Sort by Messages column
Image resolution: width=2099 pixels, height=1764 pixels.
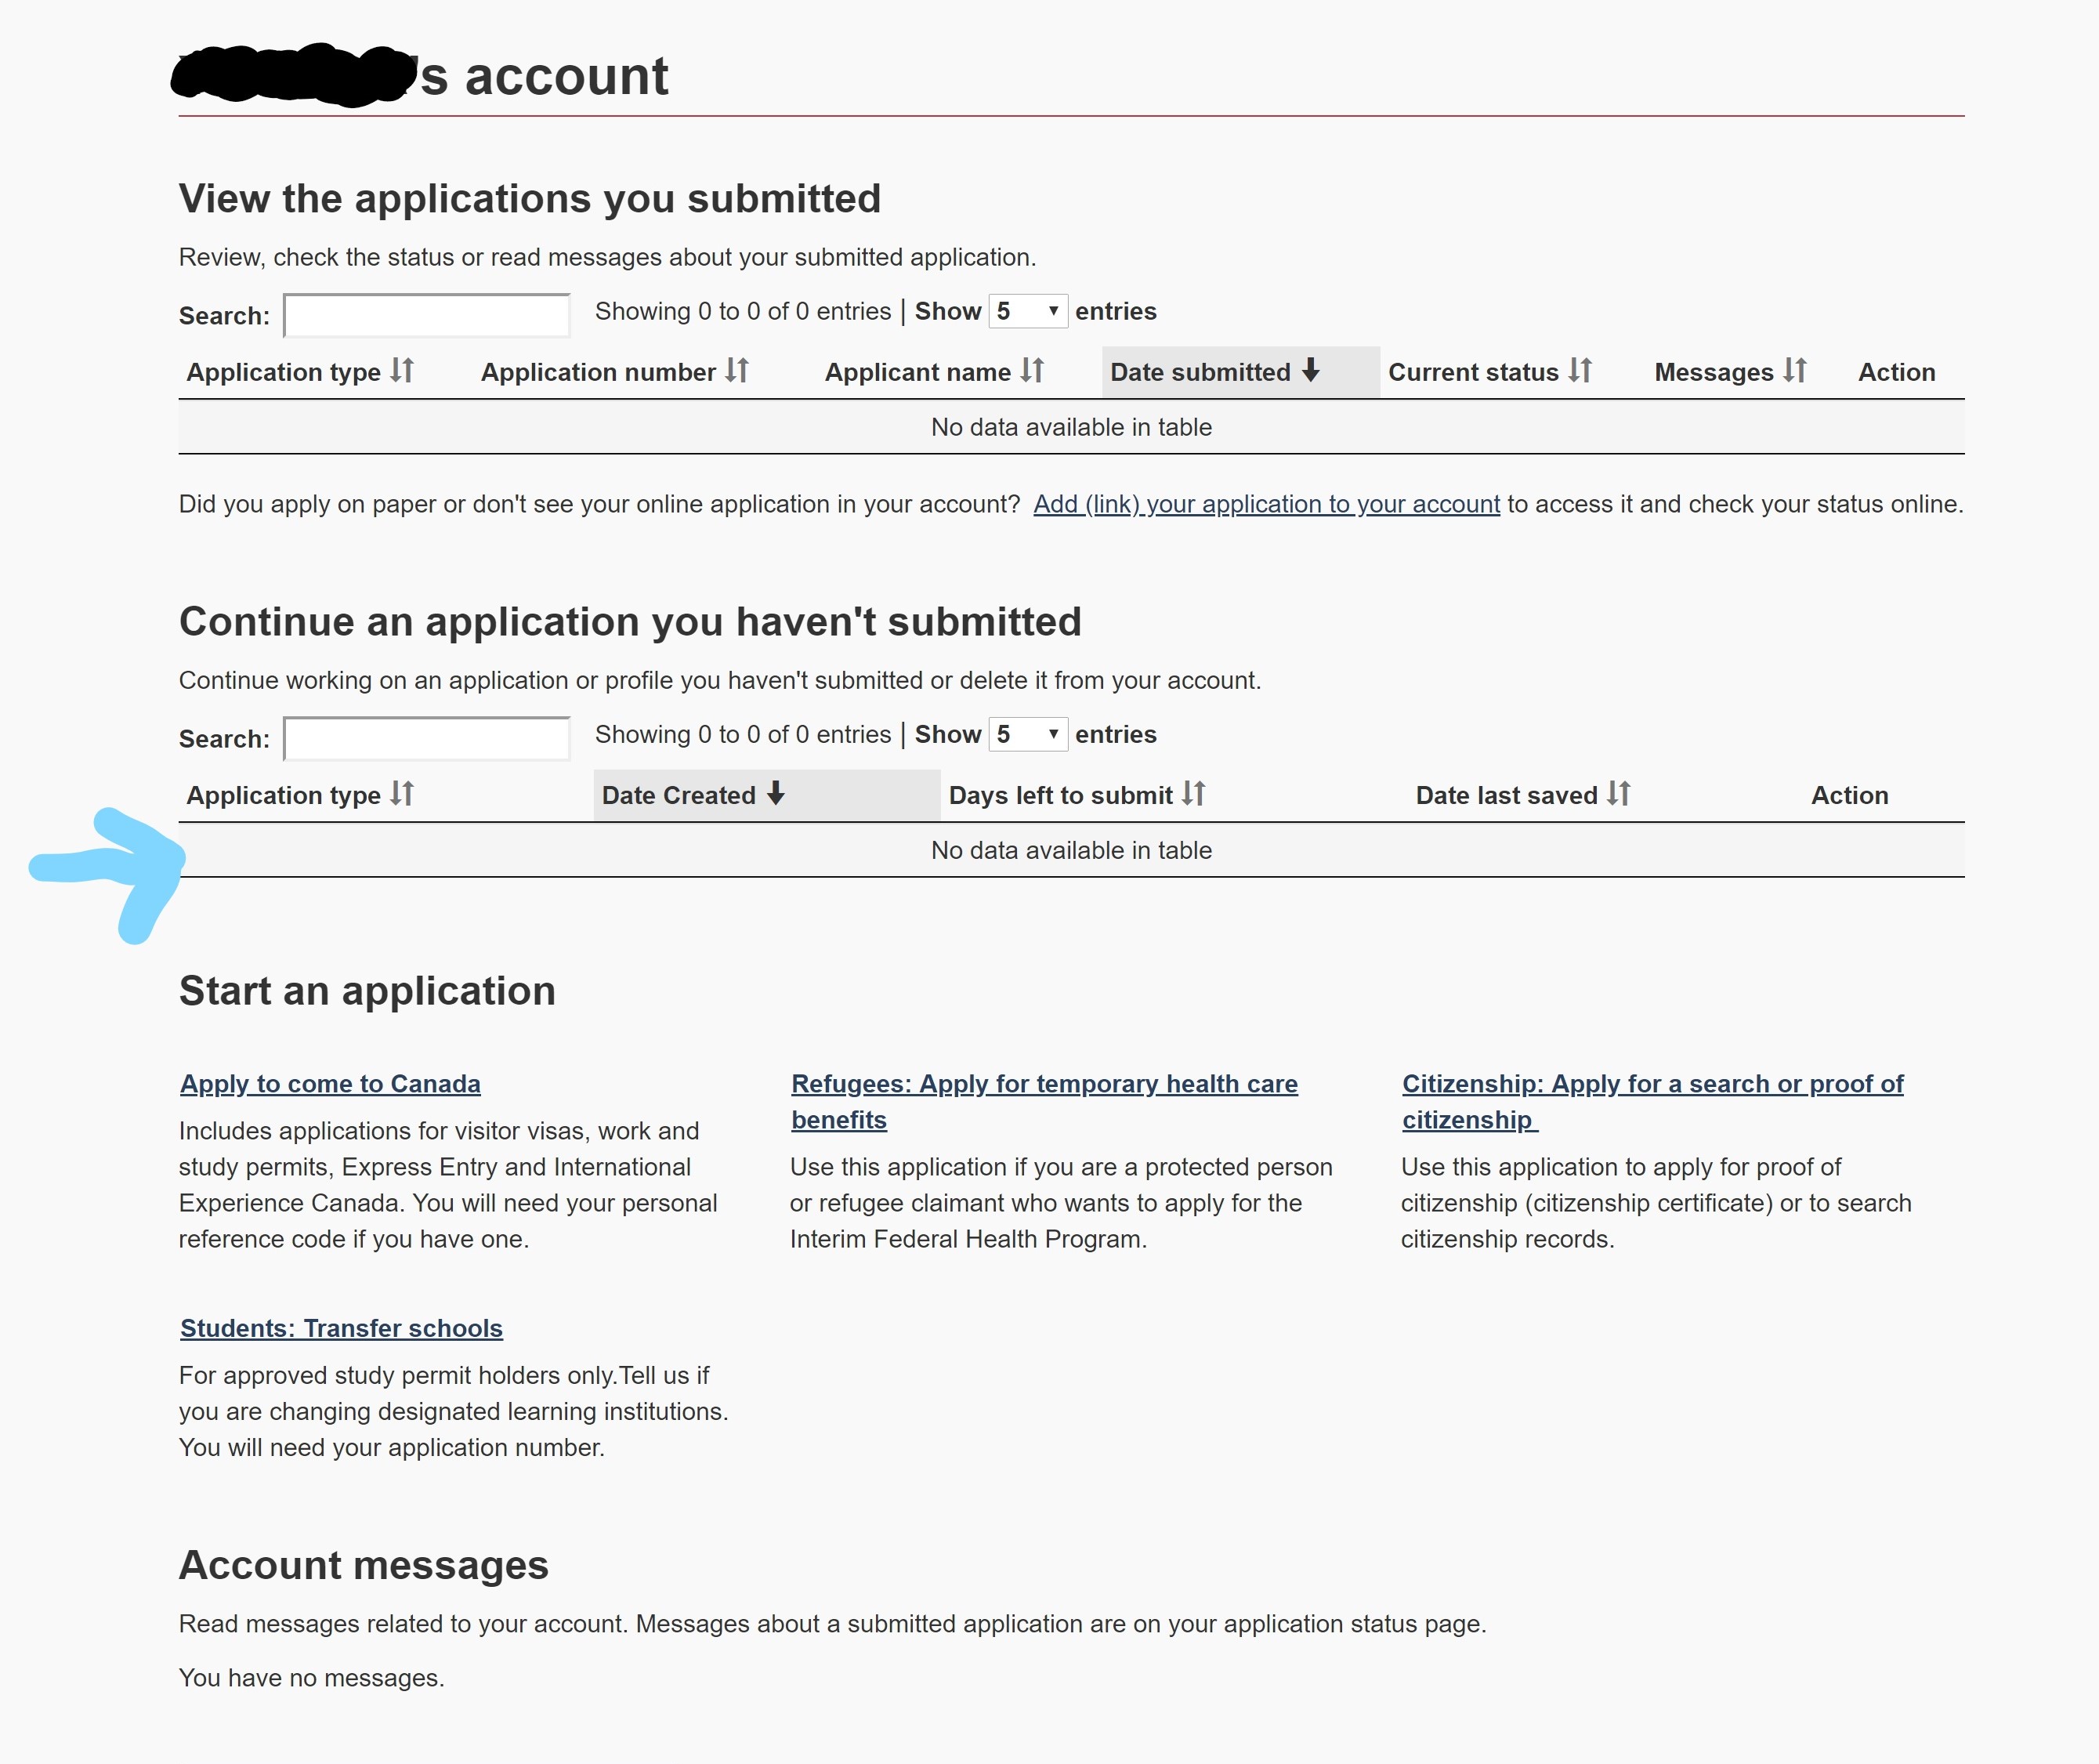[x=1729, y=372]
